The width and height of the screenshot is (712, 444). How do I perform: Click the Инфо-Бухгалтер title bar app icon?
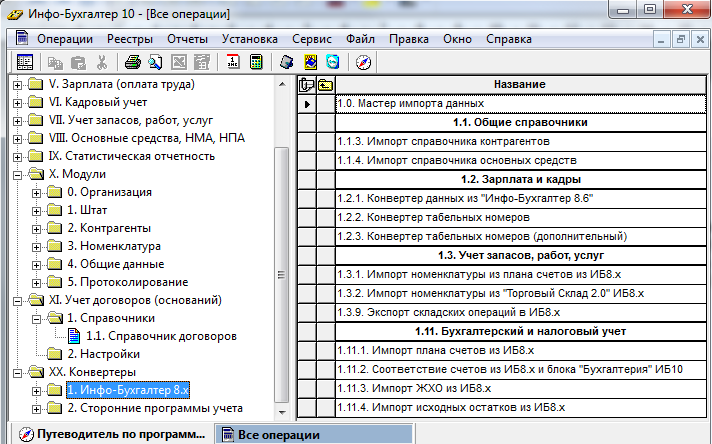click(15, 14)
